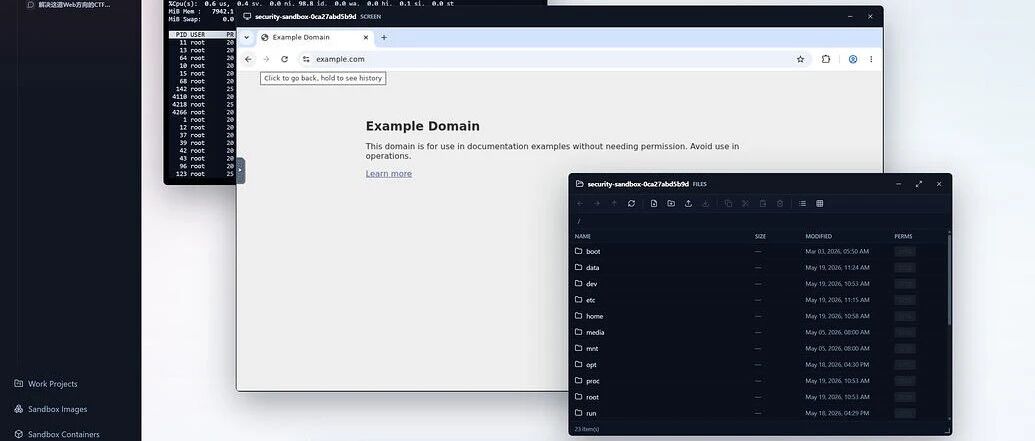The image size is (1035, 441).
Task: Switch Files window to grid view
Action: tap(819, 203)
